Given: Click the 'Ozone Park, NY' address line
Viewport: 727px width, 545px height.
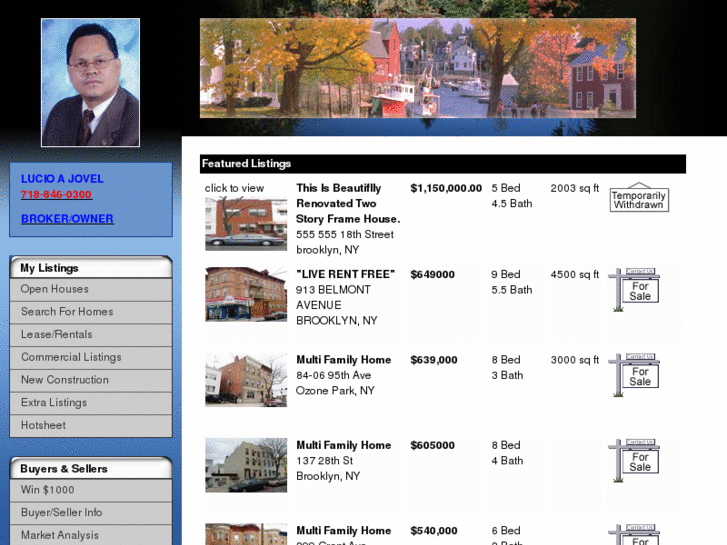Looking at the screenshot, I should tap(335, 391).
